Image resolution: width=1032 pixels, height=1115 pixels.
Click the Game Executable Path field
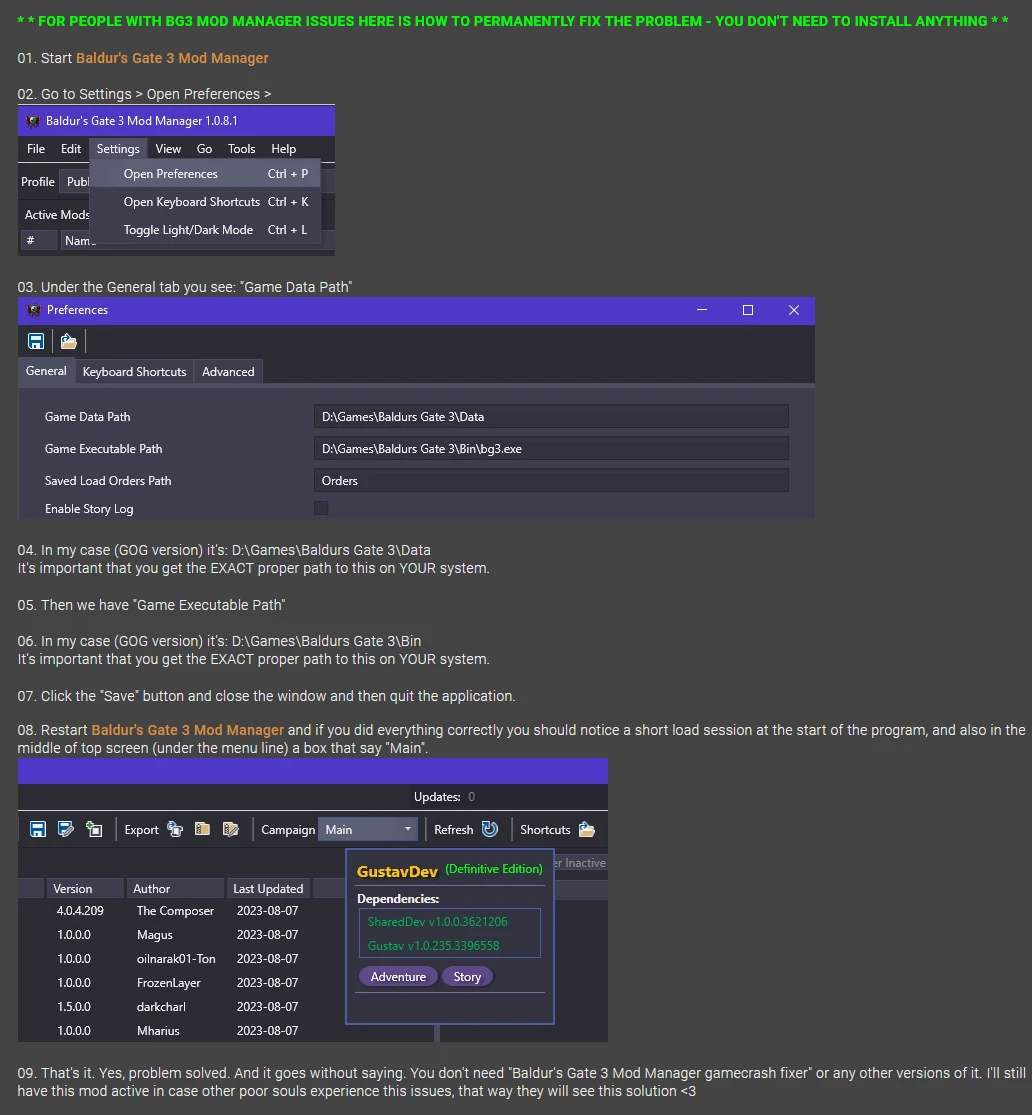(551, 449)
